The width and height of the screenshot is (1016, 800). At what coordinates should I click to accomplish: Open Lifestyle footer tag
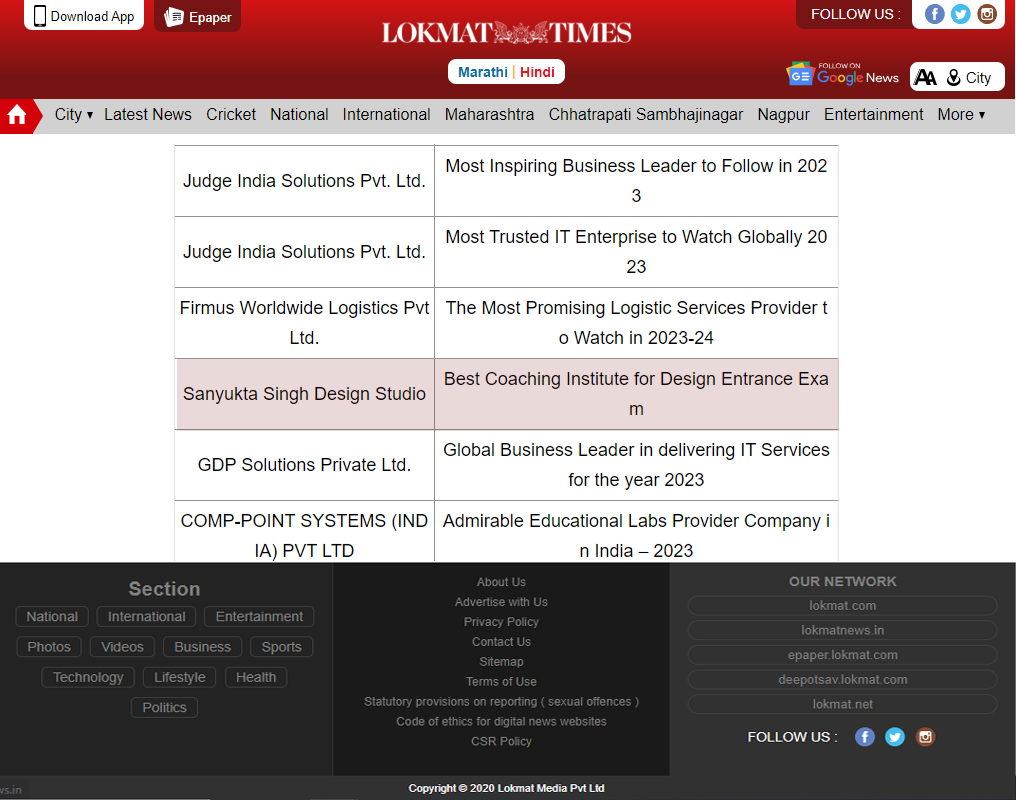[x=179, y=678]
